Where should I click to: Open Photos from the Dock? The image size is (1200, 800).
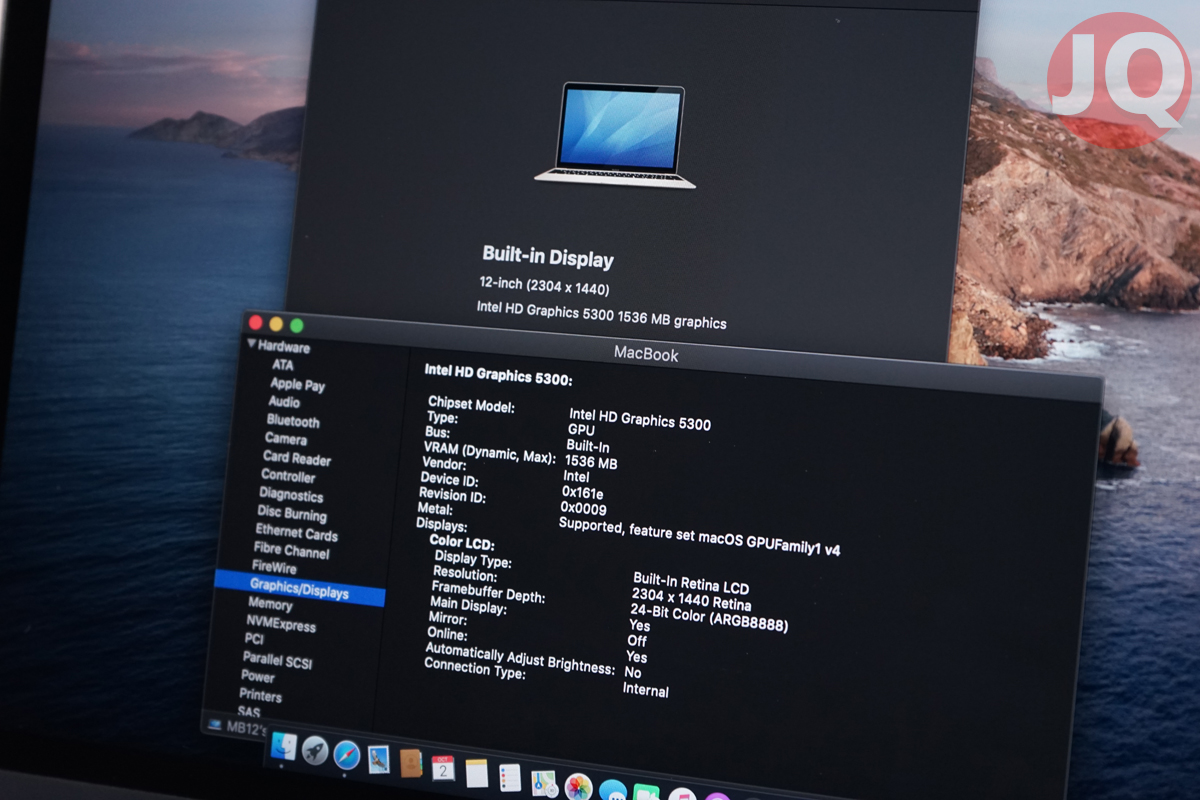[x=579, y=787]
